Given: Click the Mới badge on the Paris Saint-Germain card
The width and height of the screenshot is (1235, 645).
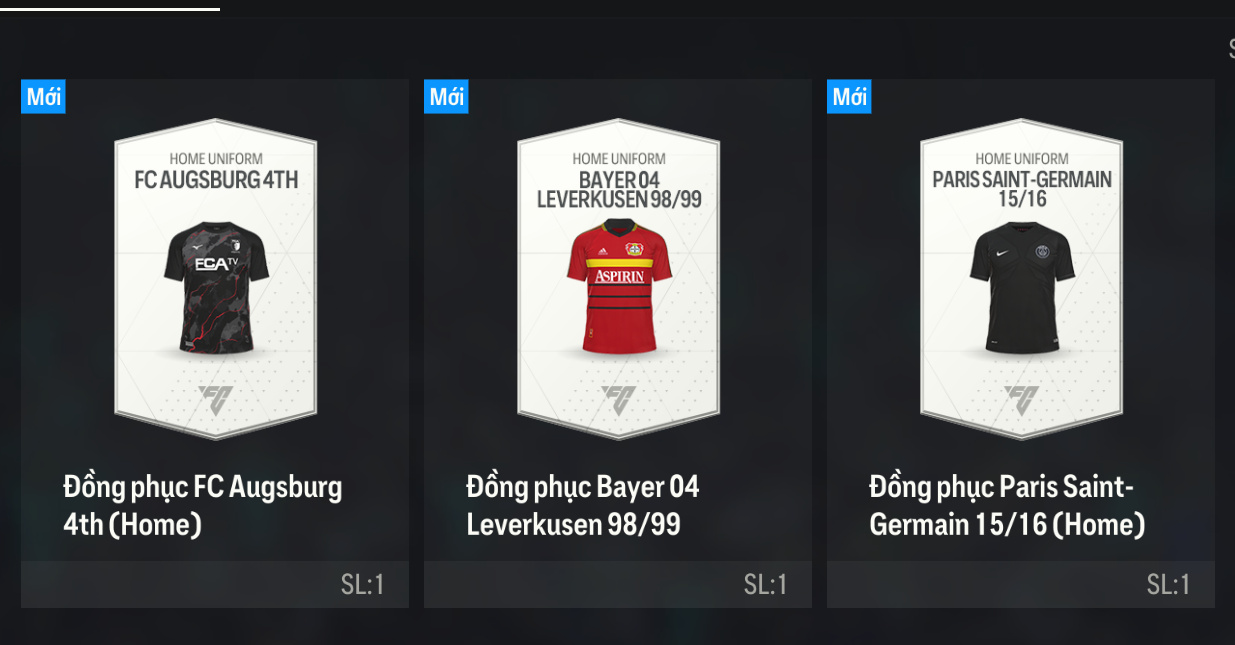Looking at the screenshot, I should 849,97.
